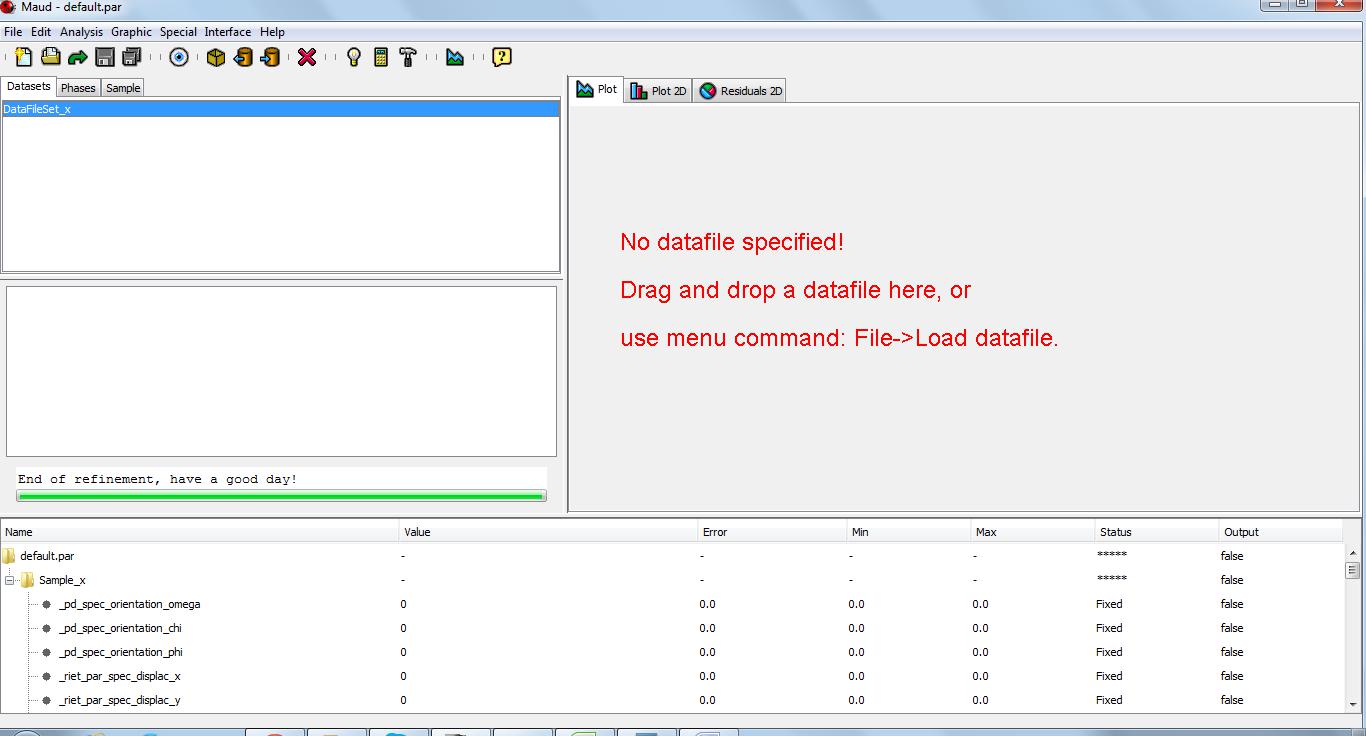Open the Analysis menu
1366x736 pixels.
(x=80, y=31)
